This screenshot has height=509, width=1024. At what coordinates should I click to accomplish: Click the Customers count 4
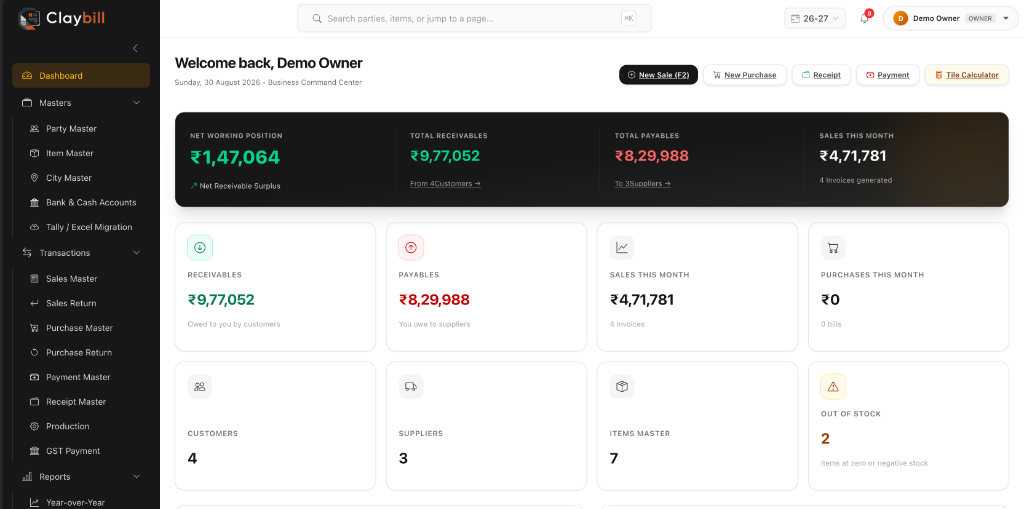[x=192, y=459]
